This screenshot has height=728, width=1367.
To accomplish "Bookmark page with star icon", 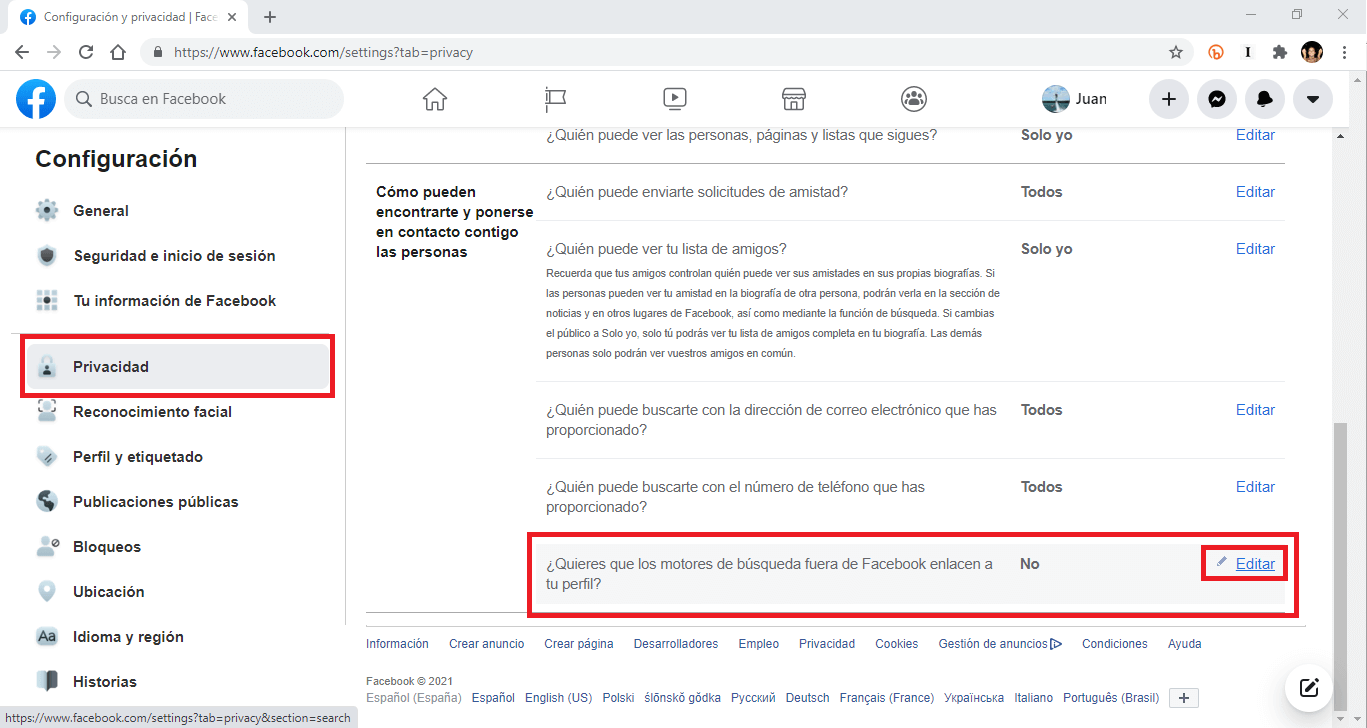I will (1176, 52).
